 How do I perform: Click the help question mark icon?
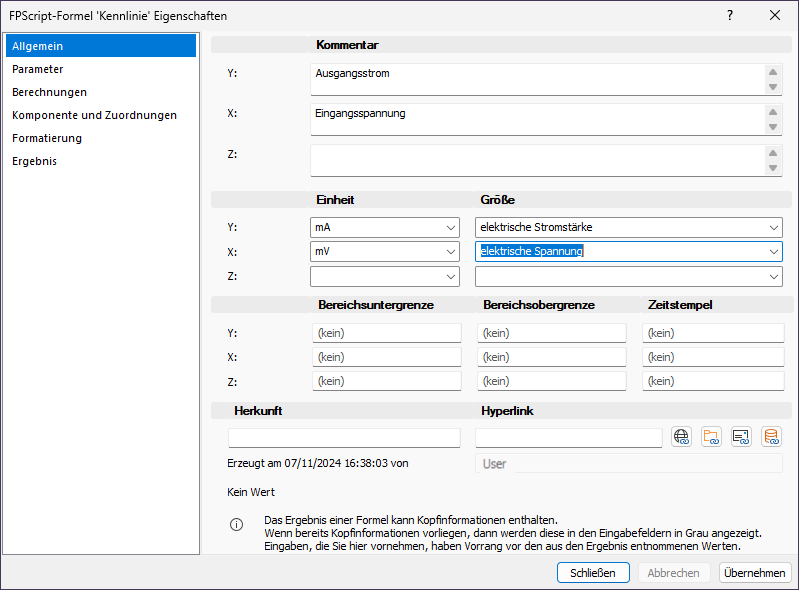point(730,15)
